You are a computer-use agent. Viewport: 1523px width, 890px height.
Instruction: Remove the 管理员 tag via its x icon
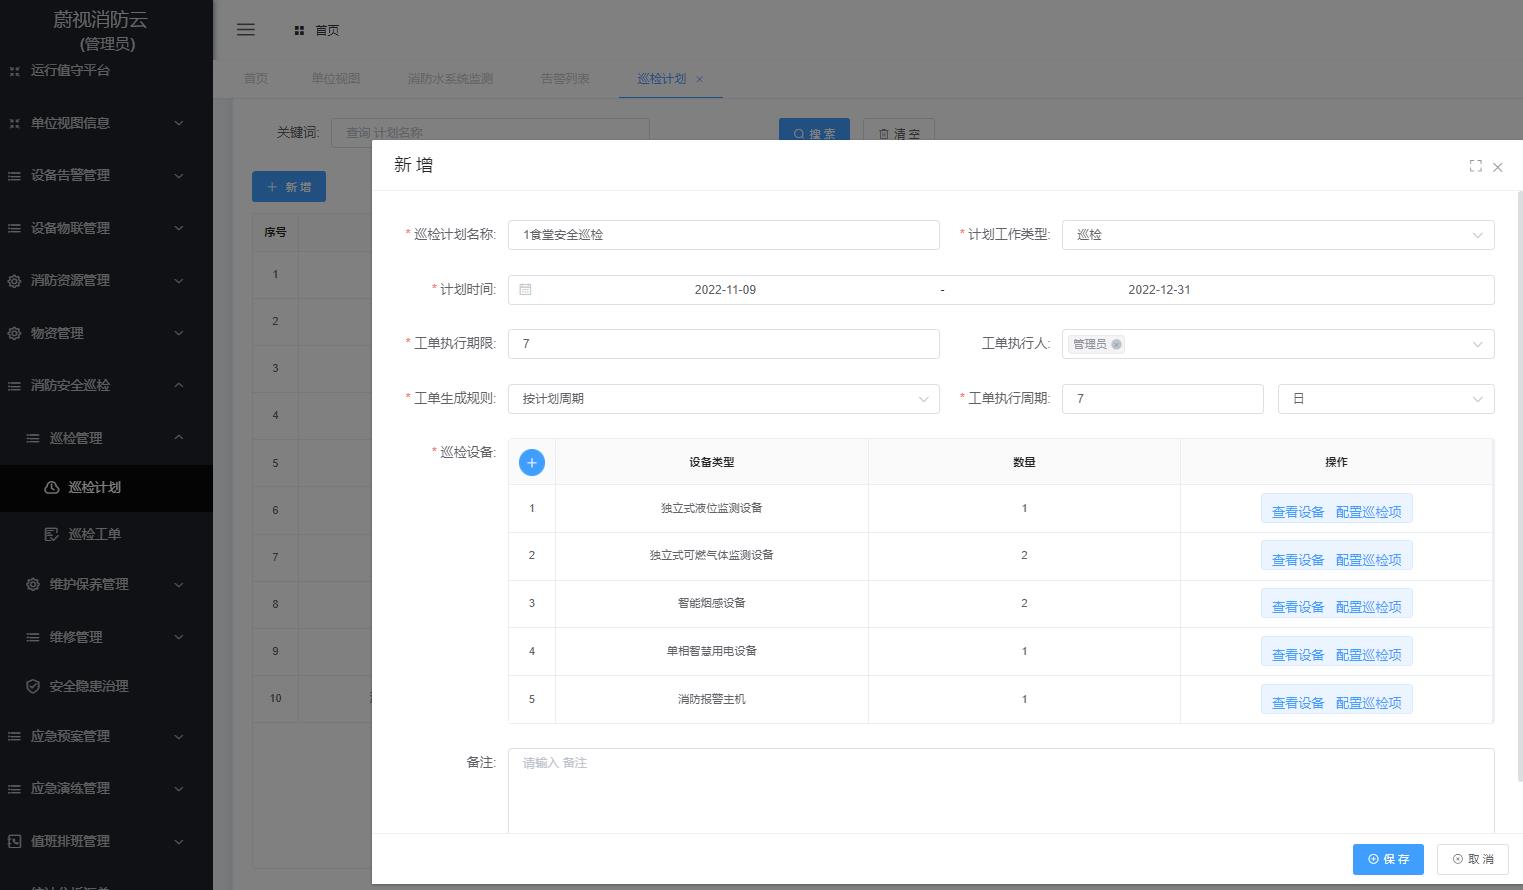coord(1116,344)
